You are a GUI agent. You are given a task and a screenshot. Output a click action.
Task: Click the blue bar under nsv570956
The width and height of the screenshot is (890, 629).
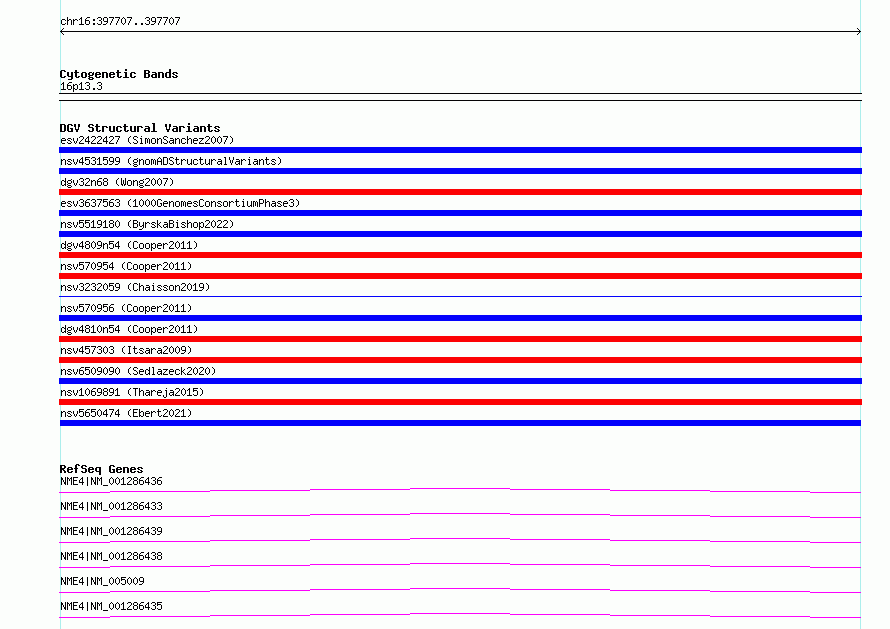(460, 318)
